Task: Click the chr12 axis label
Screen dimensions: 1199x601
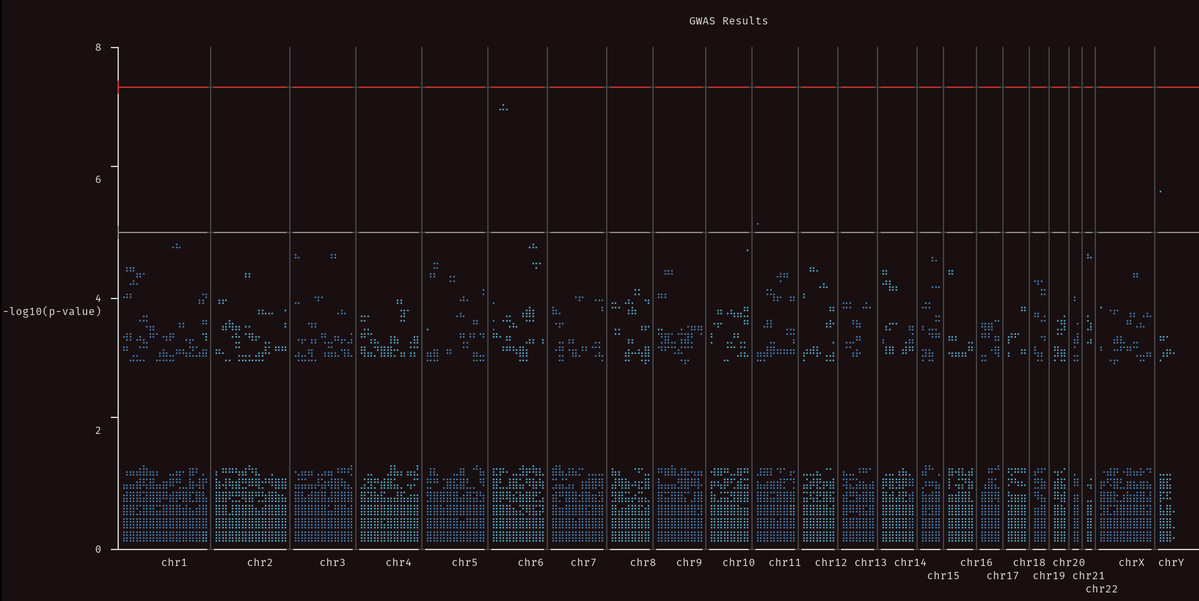Action: coord(830,563)
